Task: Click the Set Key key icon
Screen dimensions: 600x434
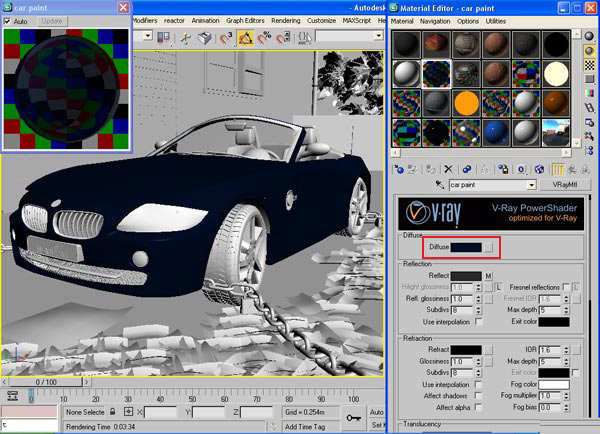Action: pyautogui.click(x=353, y=417)
